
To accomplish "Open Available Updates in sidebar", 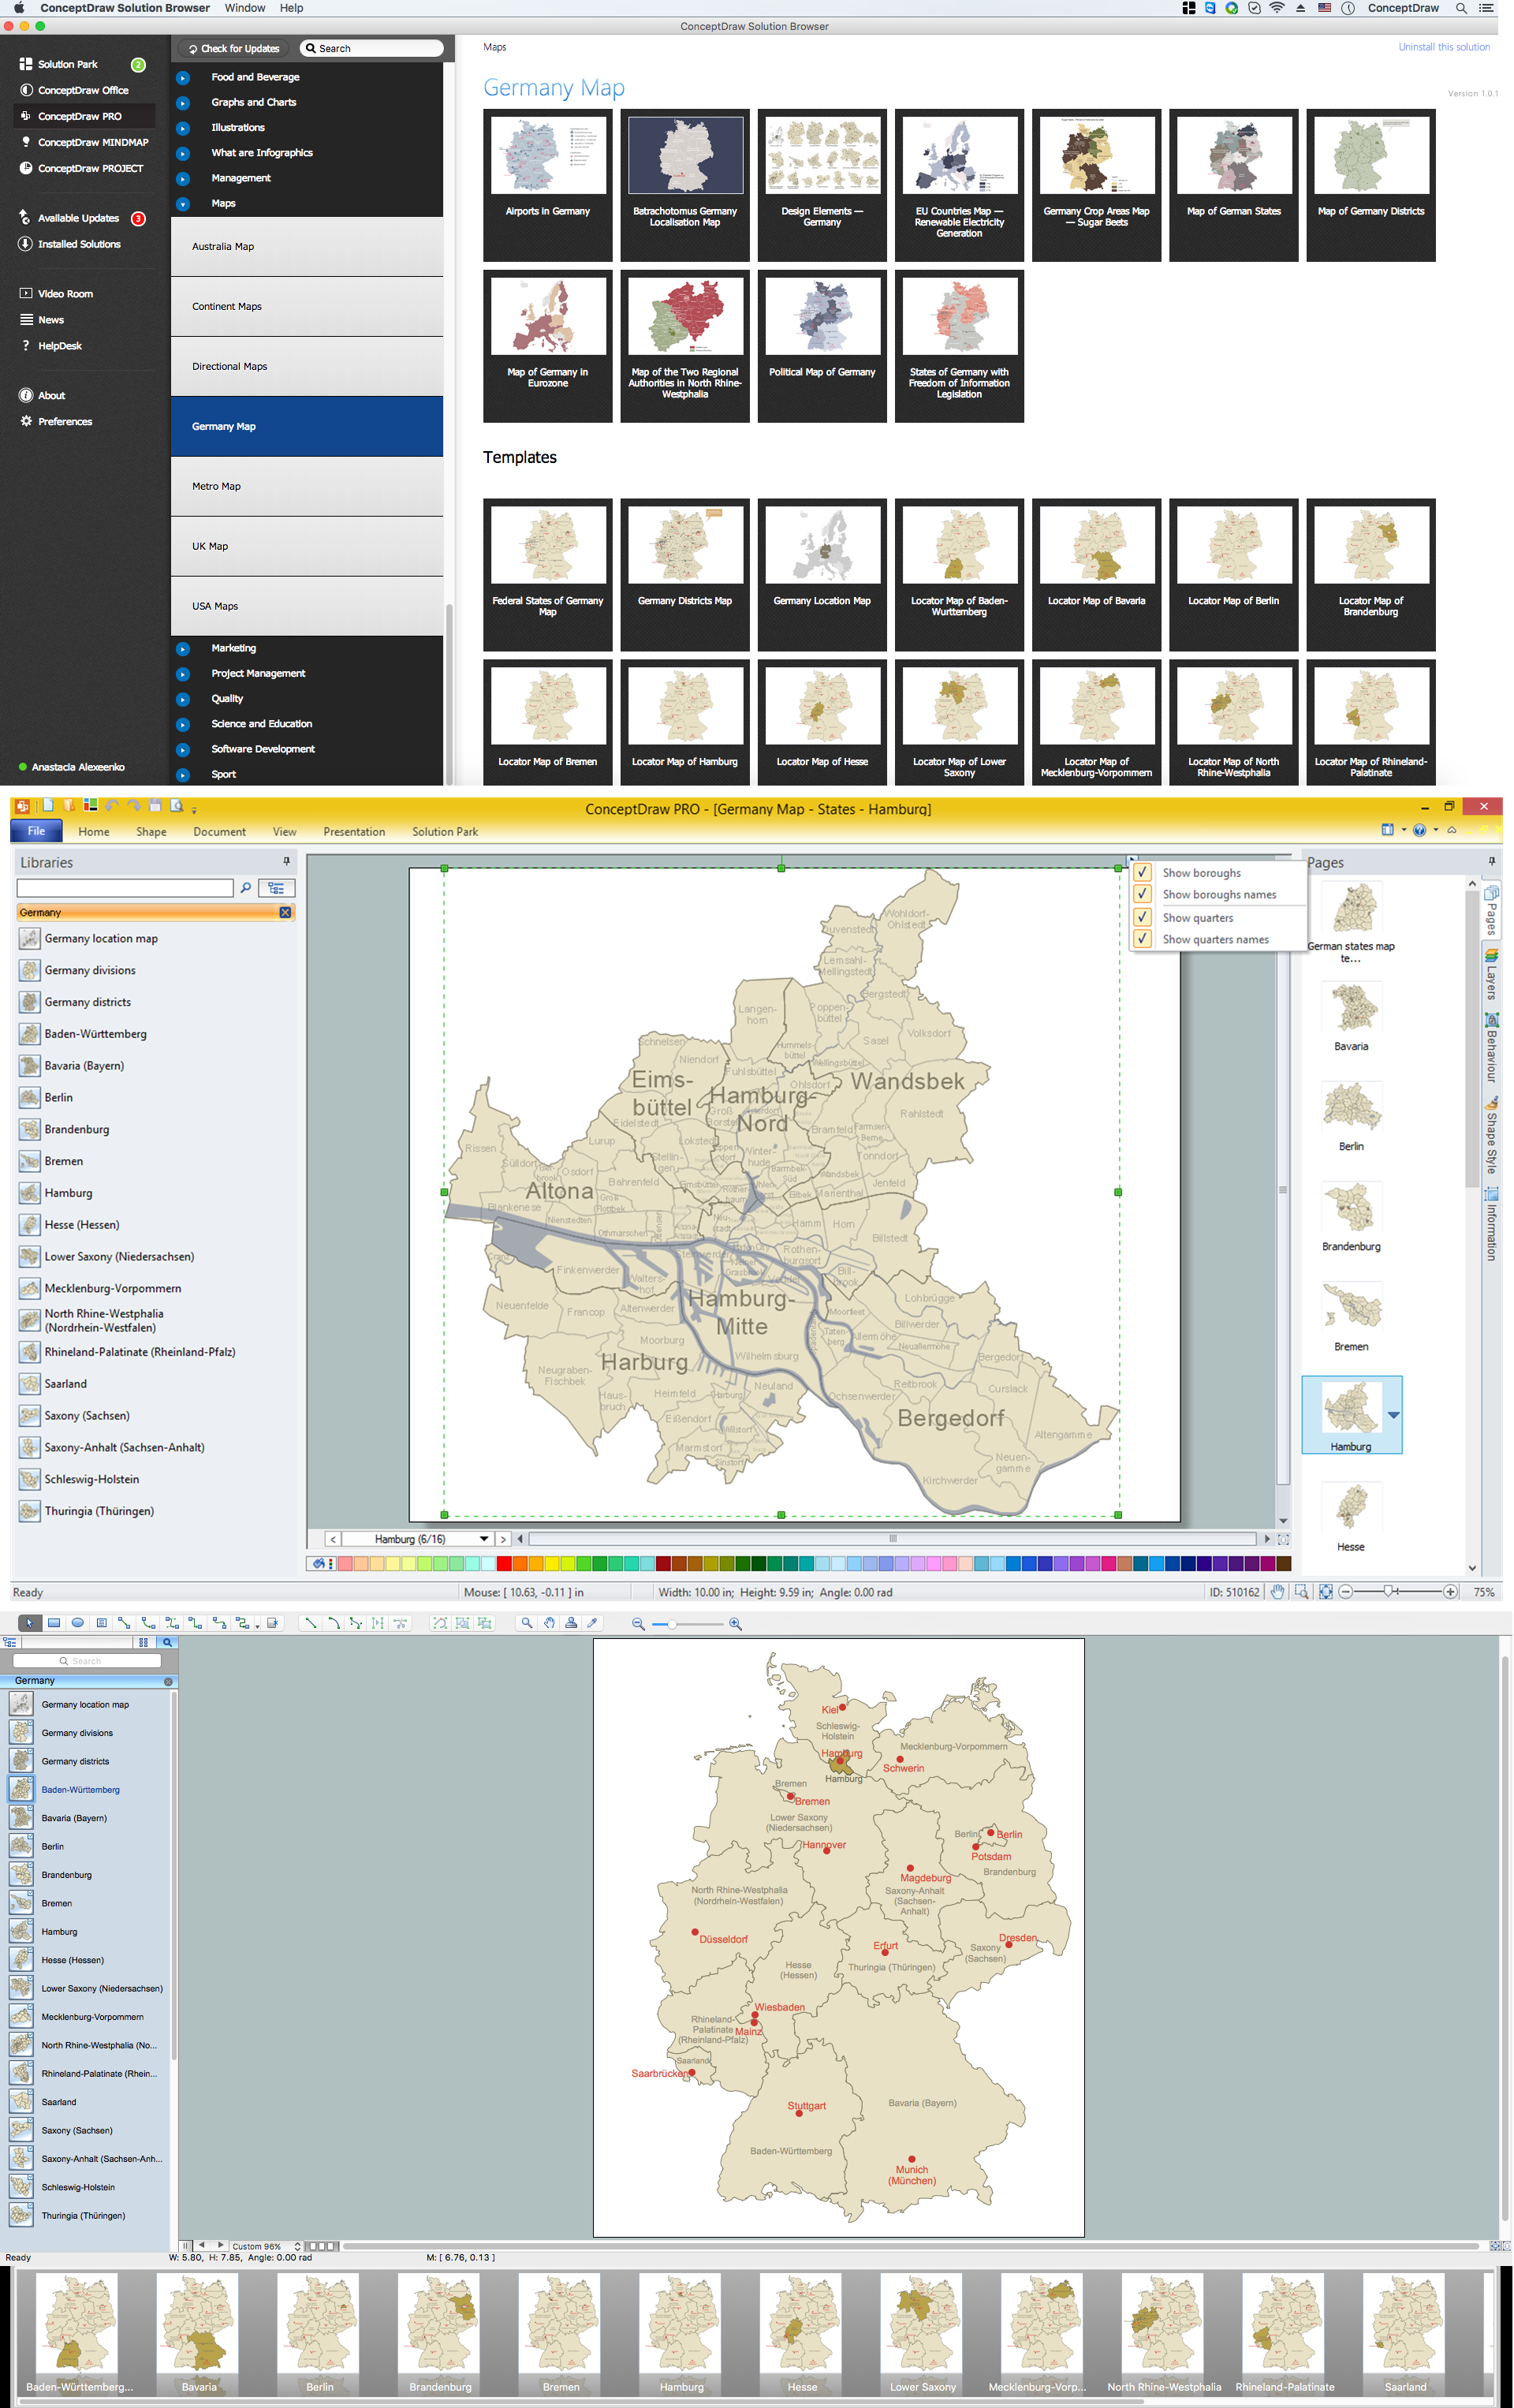I will 78,218.
